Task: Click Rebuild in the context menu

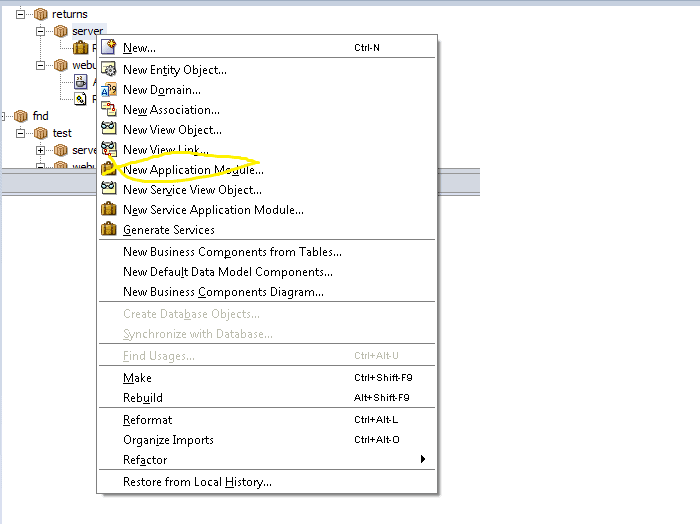Action: (x=142, y=398)
